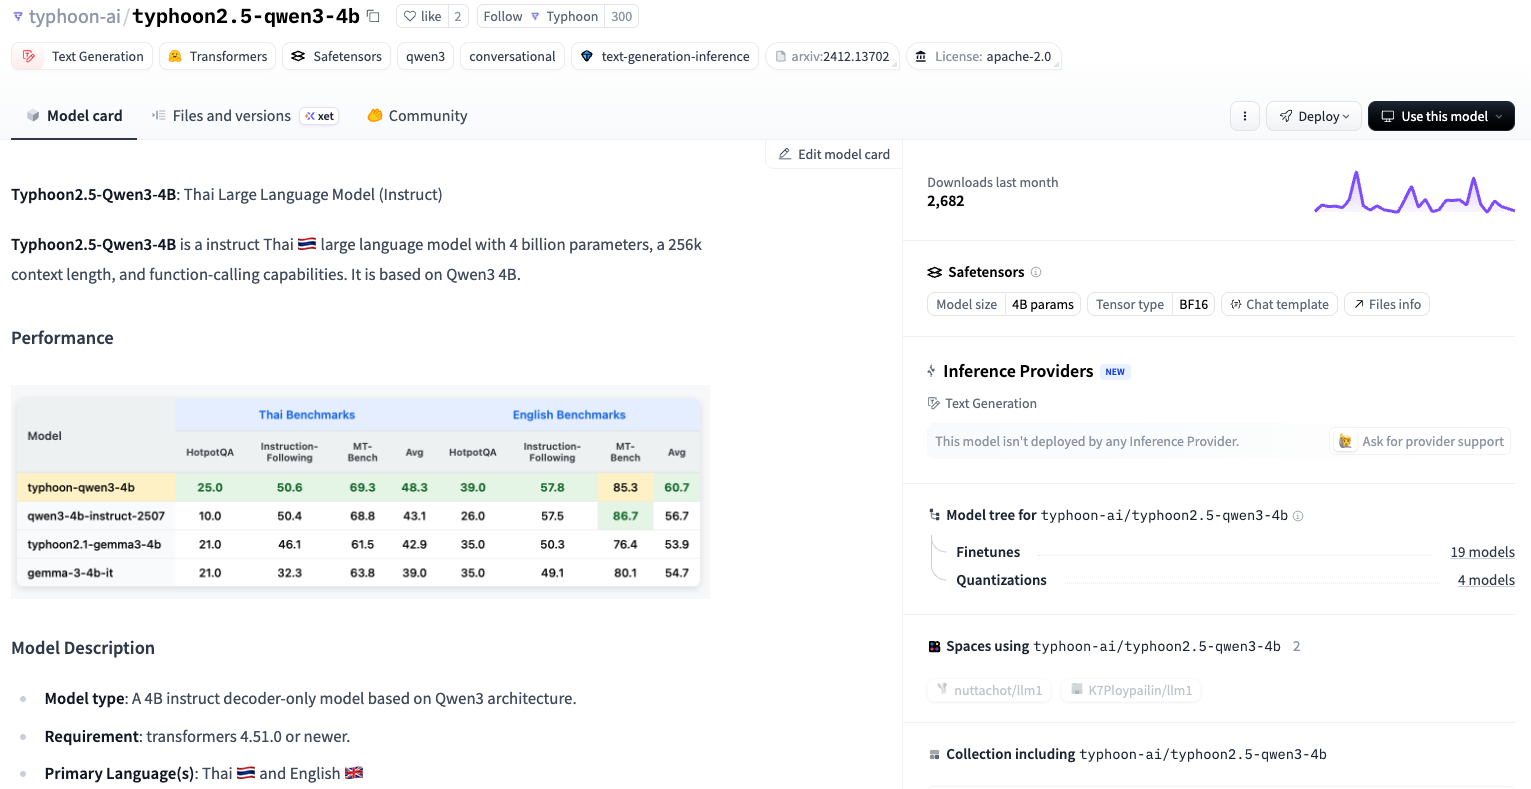The width and height of the screenshot is (1531, 789).
Task: Open the performance benchmark table image
Action: (x=360, y=492)
